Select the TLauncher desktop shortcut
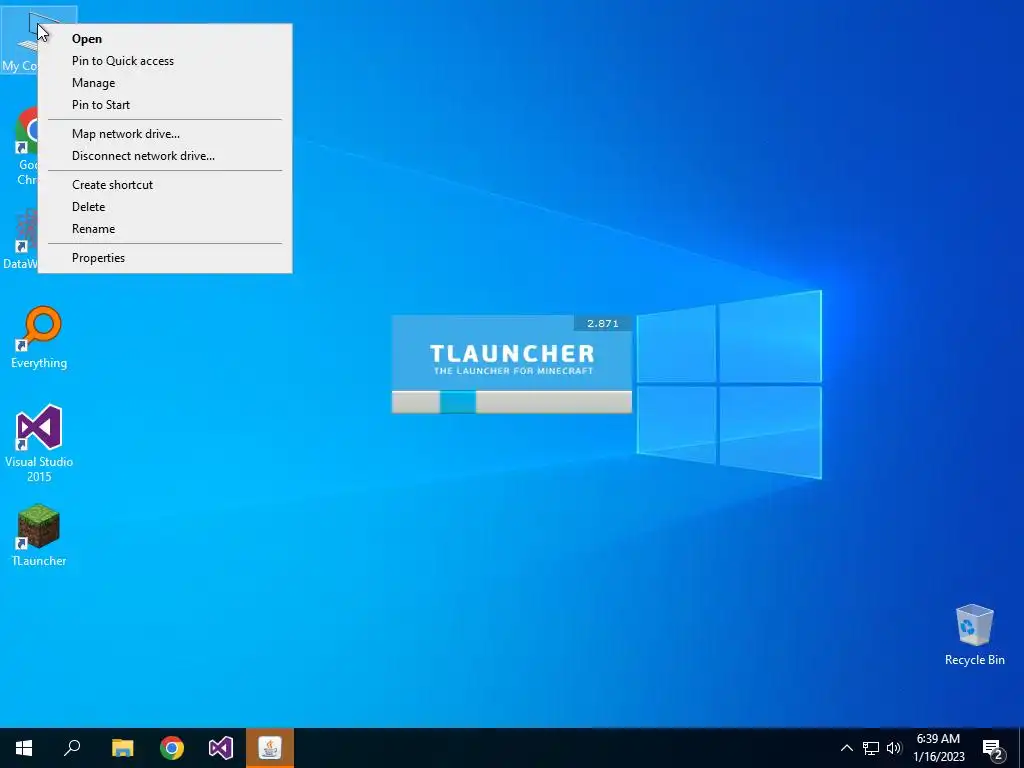This screenshot has width=1024, height=768. pyautogui.click(x=39, y=535)
